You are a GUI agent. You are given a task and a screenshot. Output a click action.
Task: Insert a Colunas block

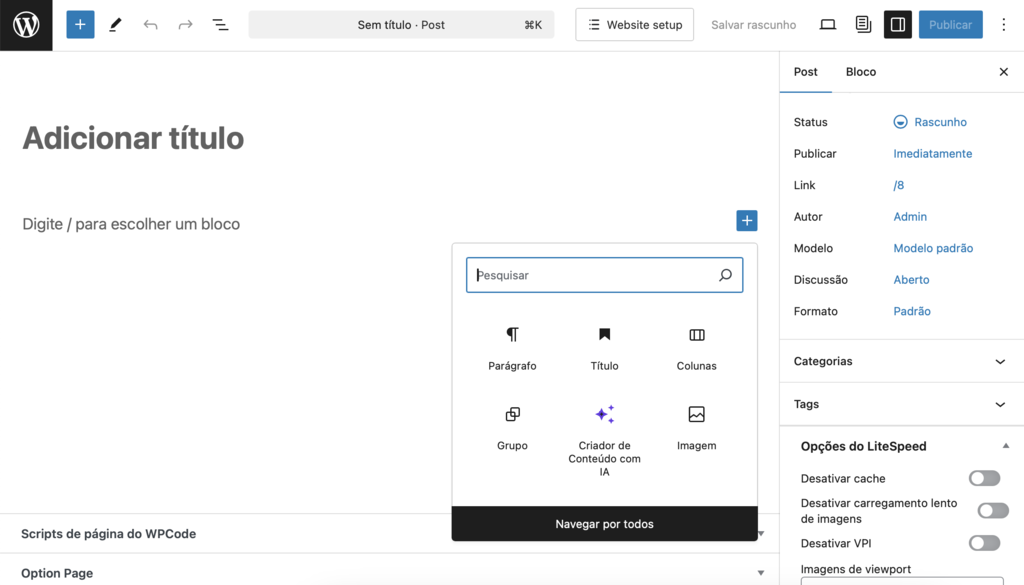pyautogui.click(x=696, y=345)
